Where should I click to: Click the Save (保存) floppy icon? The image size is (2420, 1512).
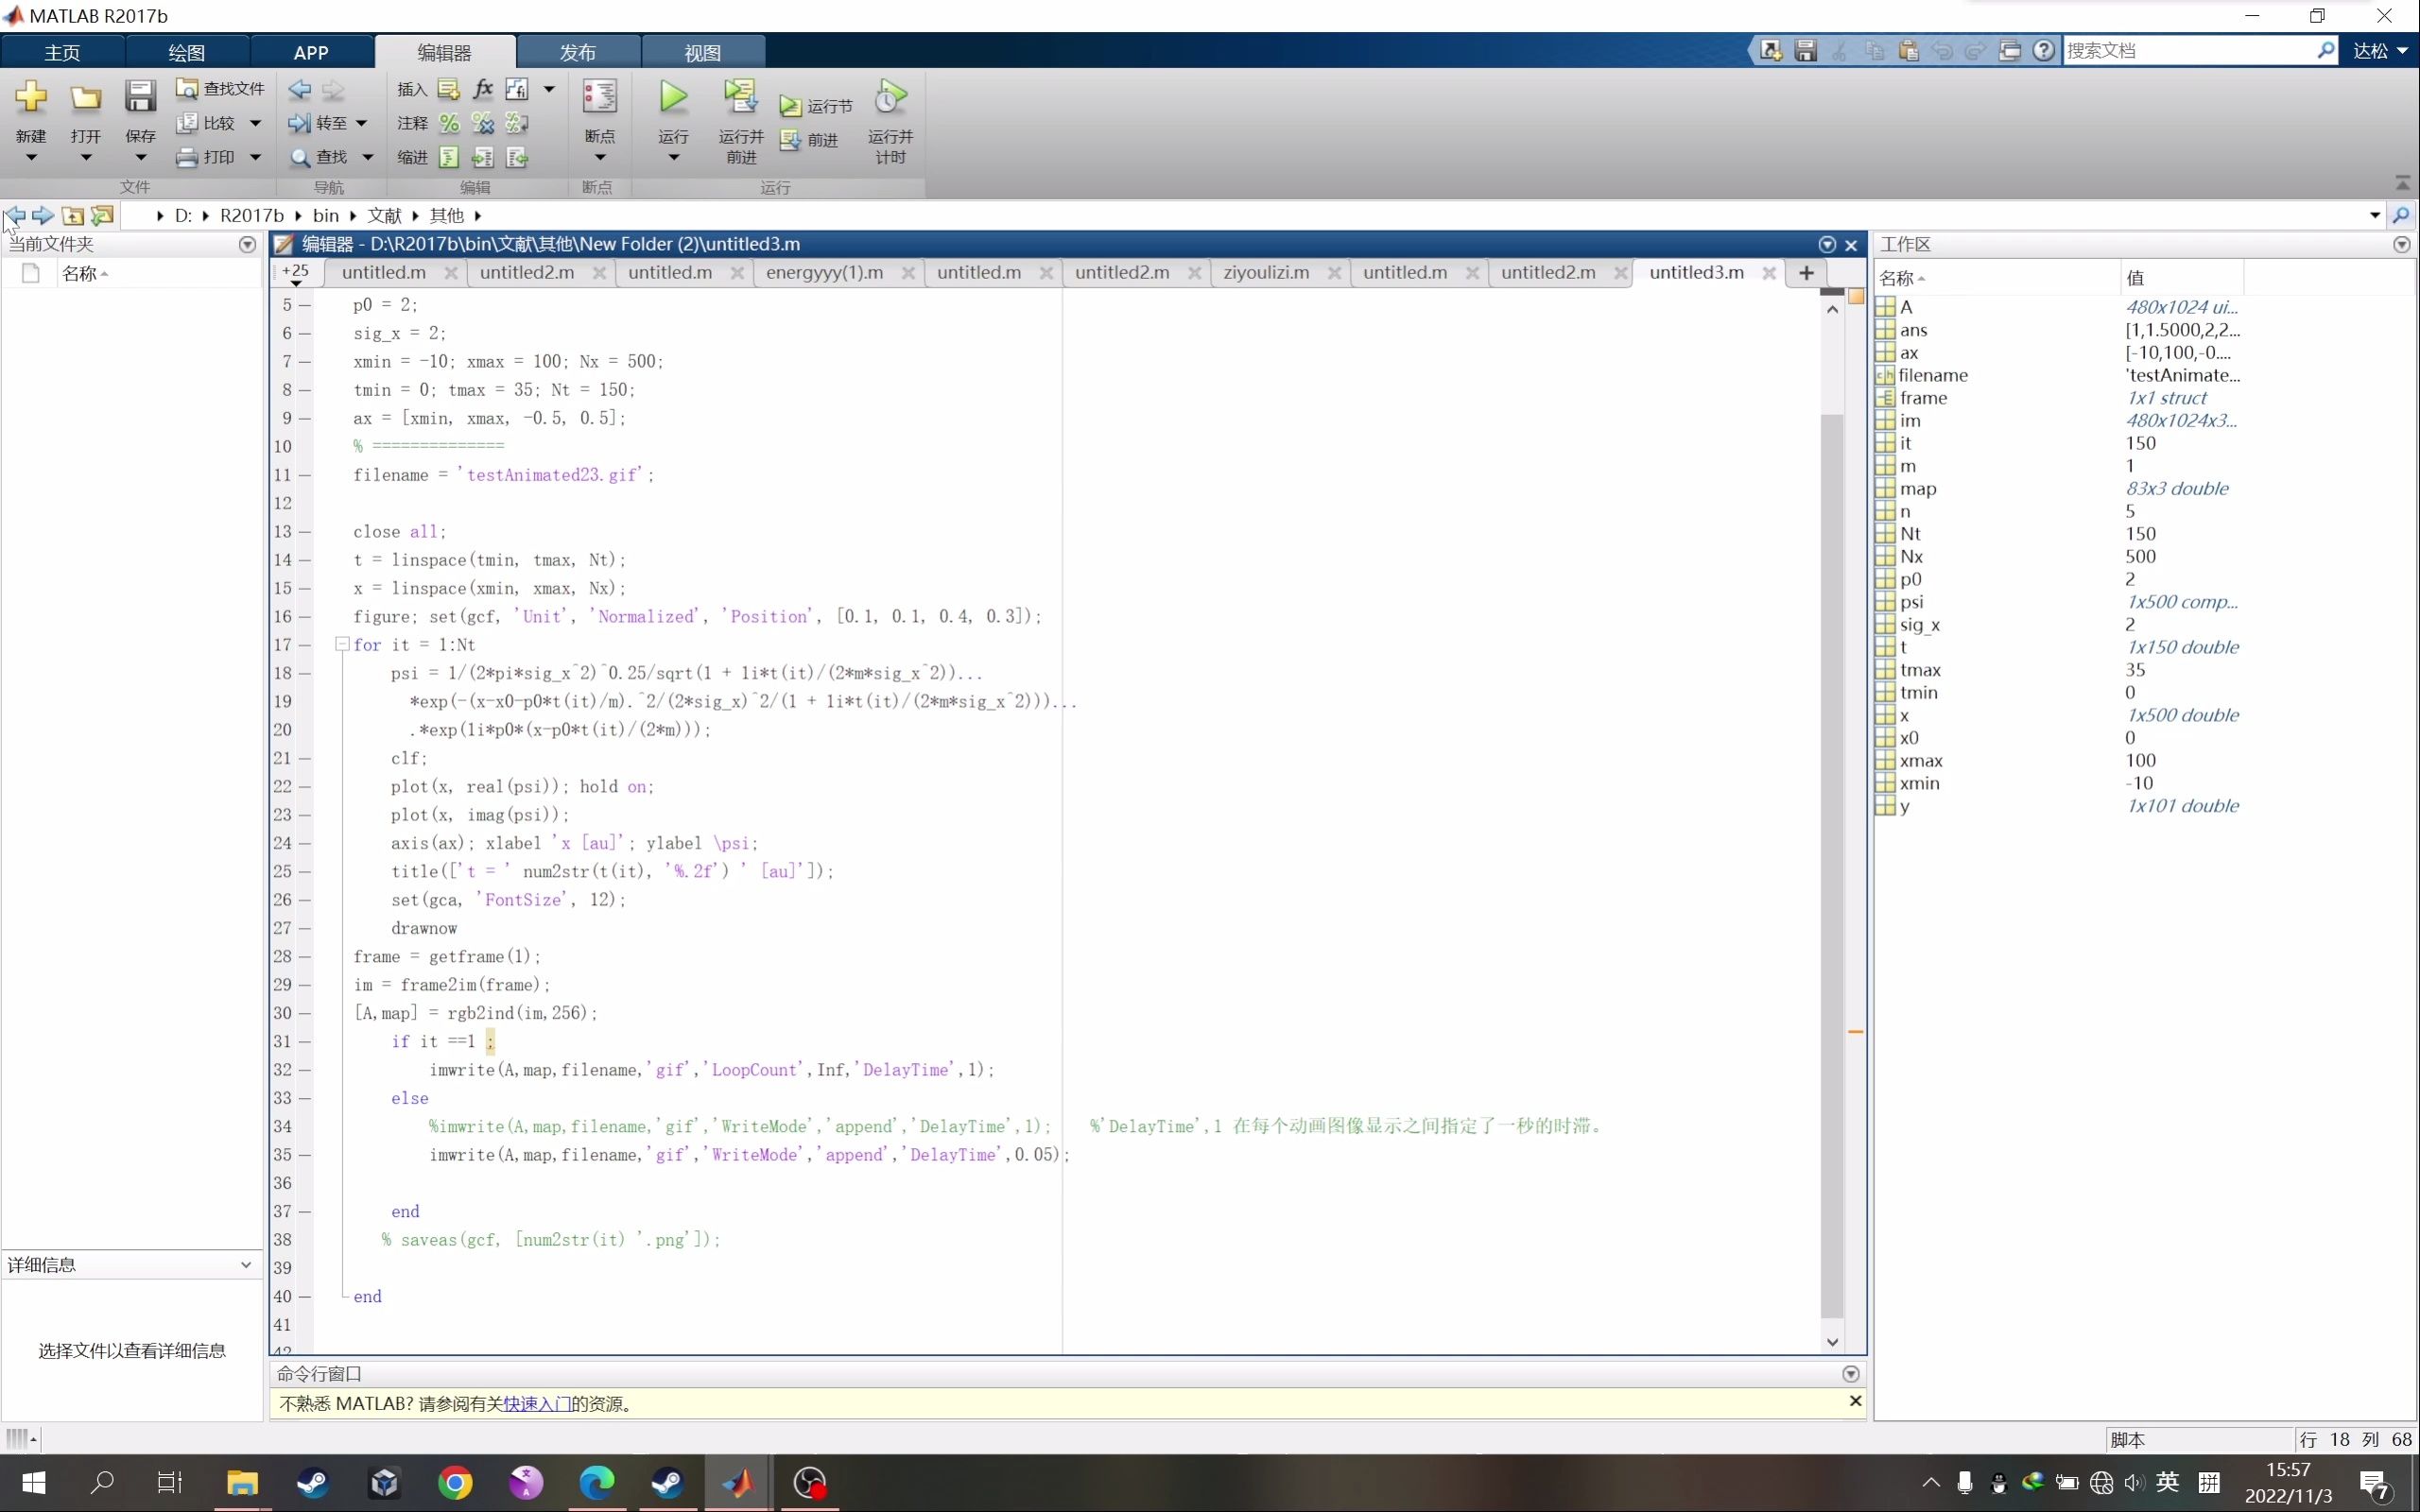click(140, 97)
